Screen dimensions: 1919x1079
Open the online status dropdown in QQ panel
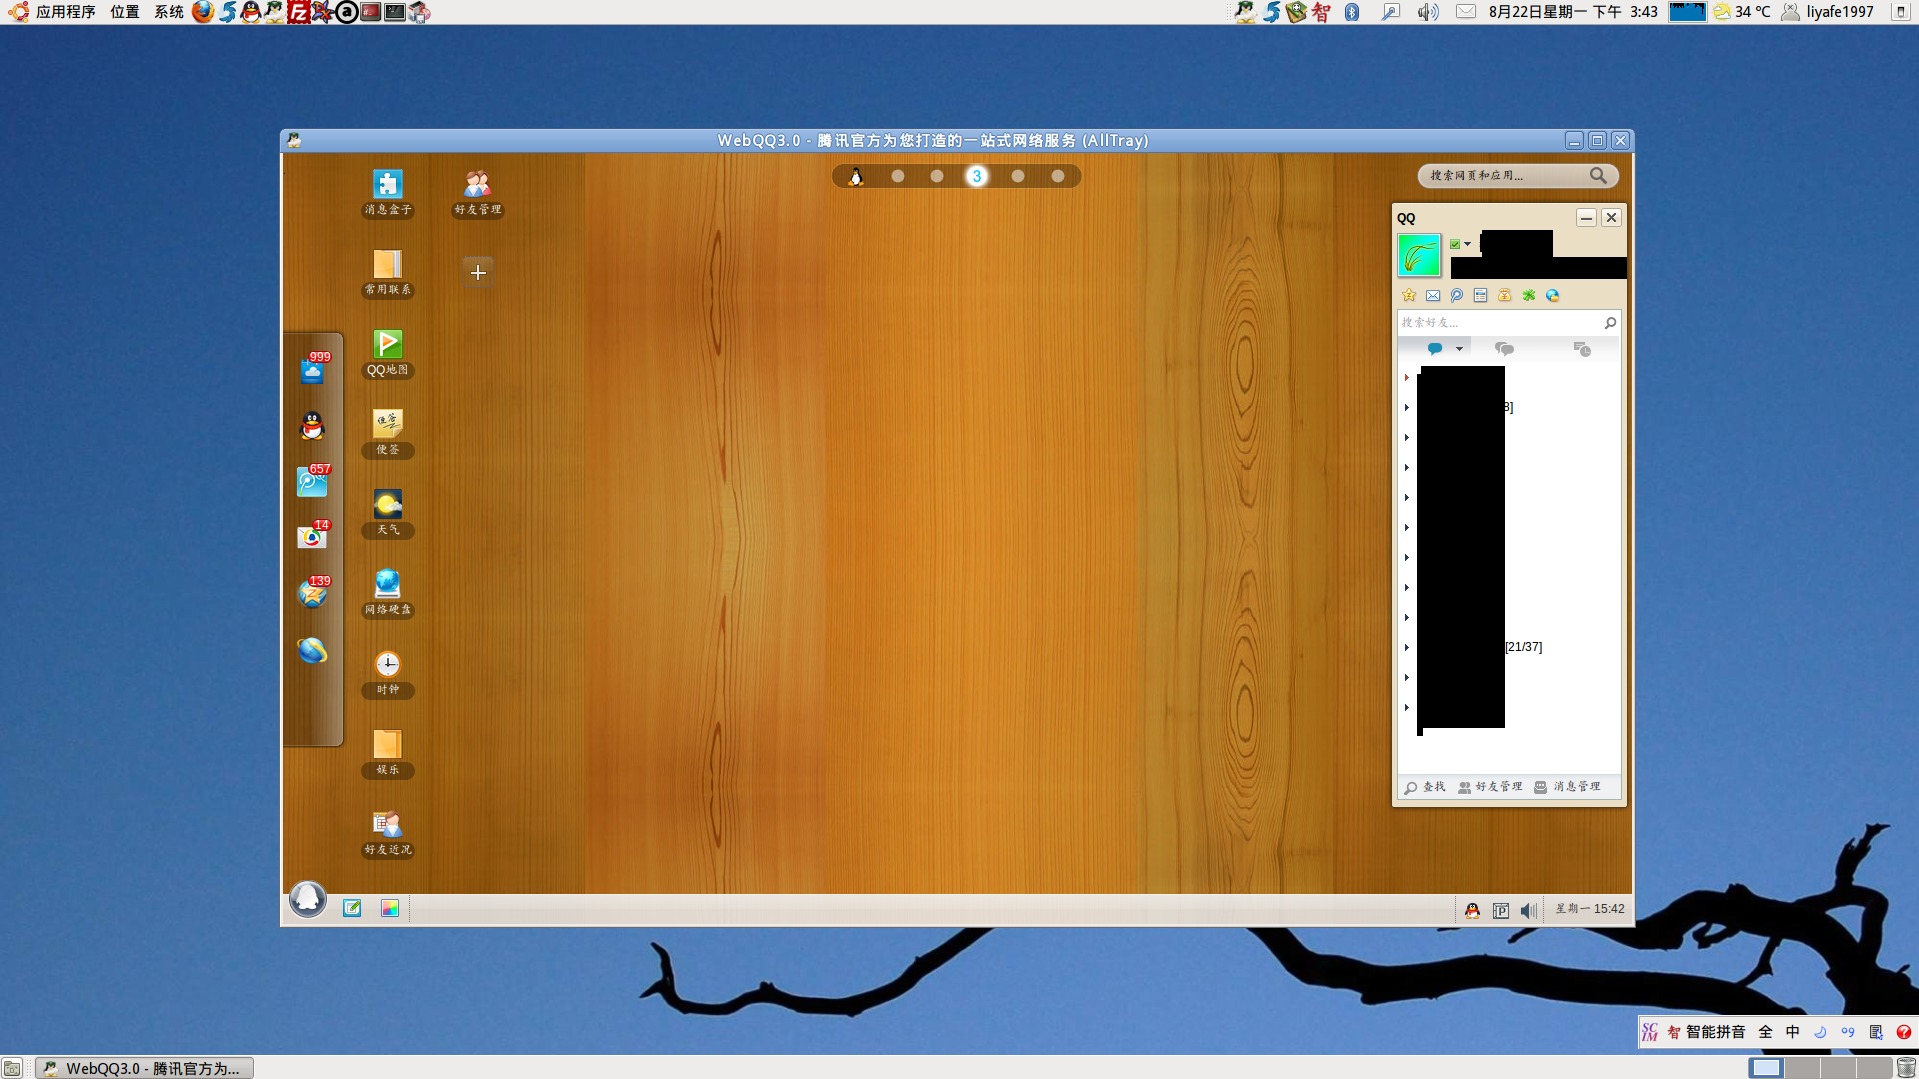(1461, 244)
